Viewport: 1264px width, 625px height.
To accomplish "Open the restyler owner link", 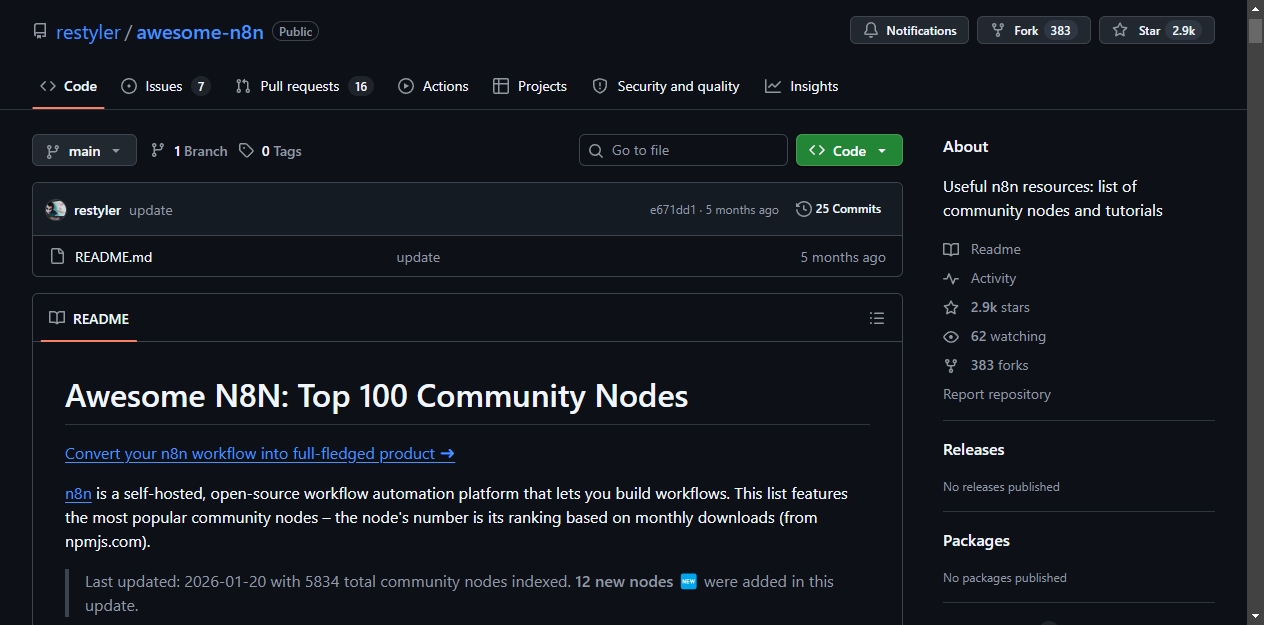I will coord(88,32).
